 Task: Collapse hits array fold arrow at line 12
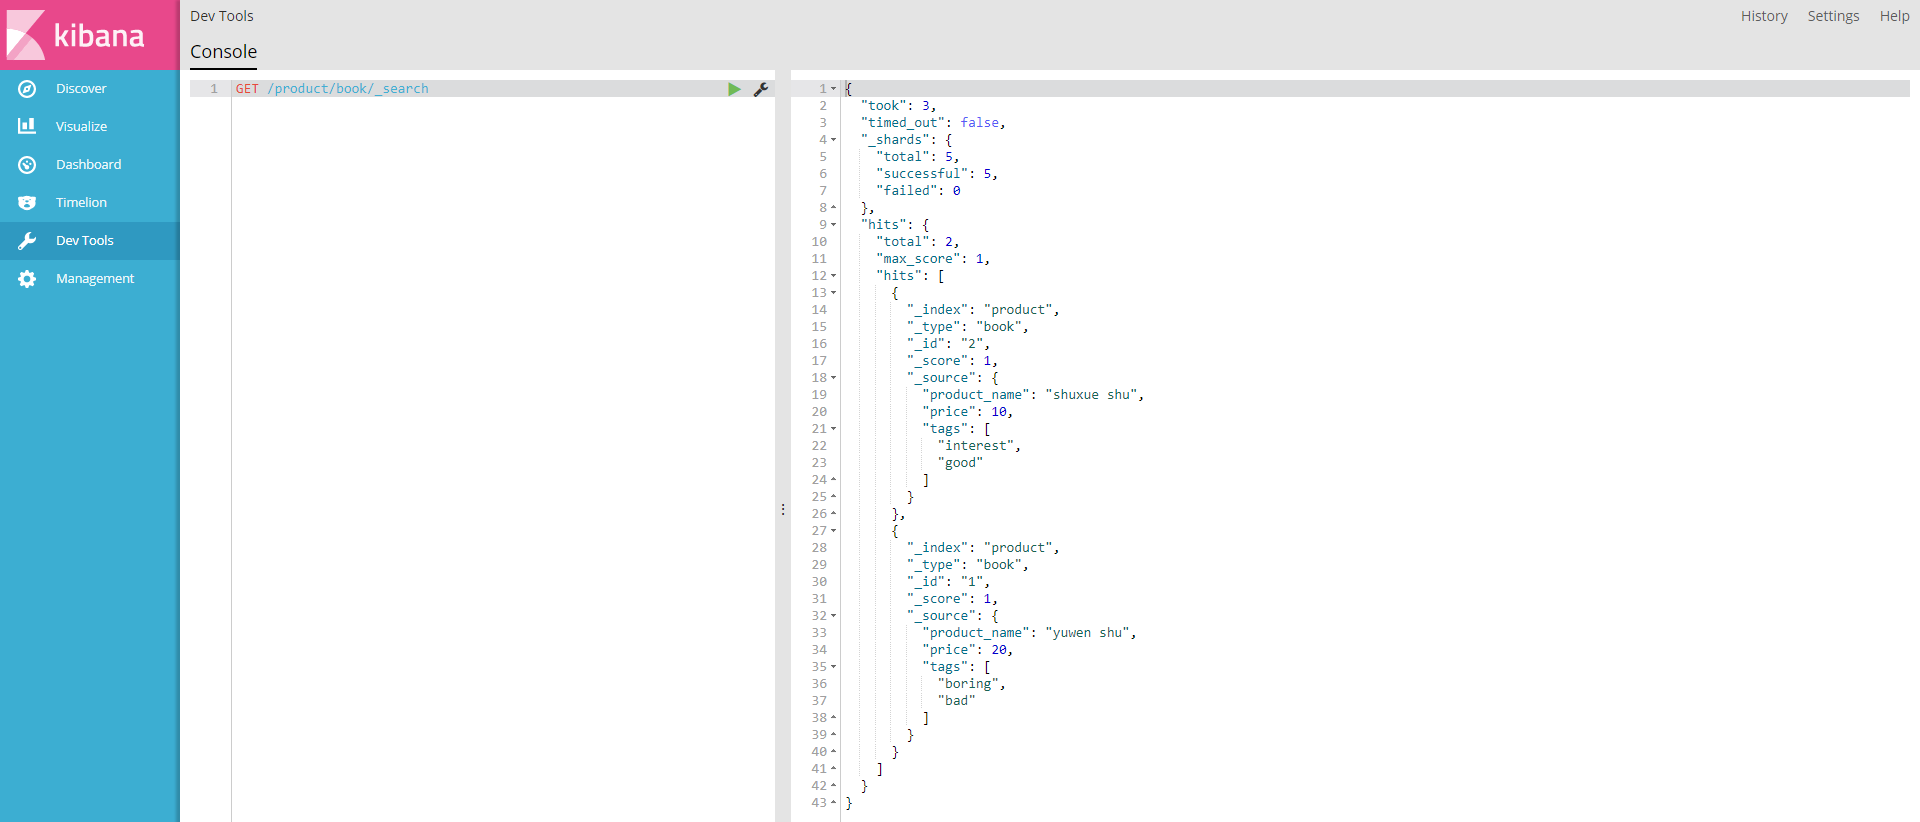coord(834,276)
